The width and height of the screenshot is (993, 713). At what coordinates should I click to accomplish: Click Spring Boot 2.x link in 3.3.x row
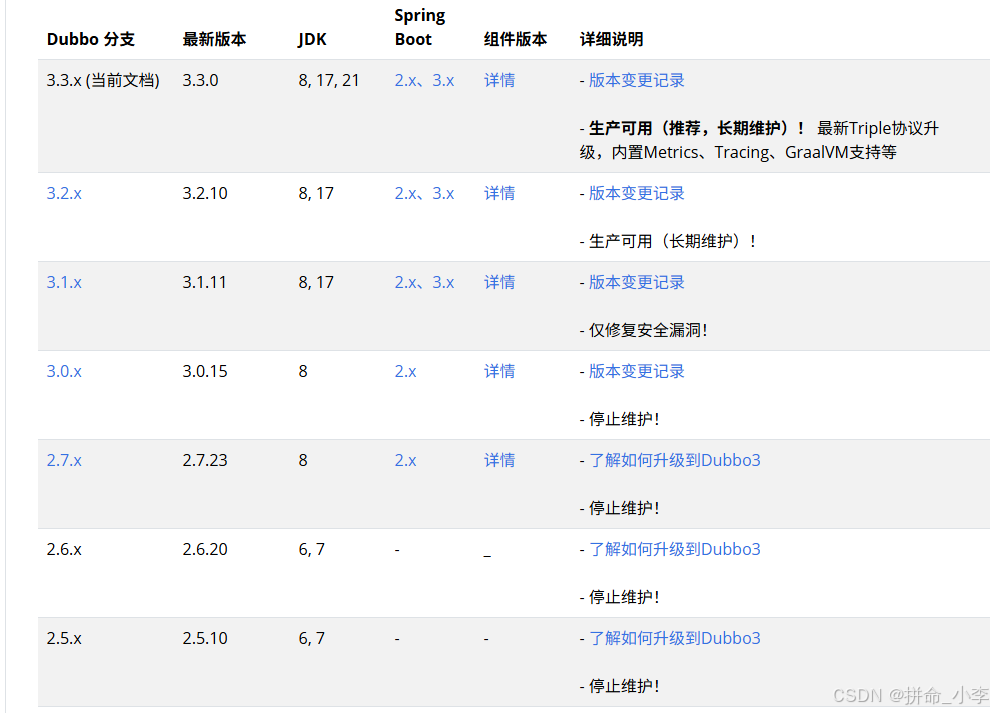click(x=405, y=80)
